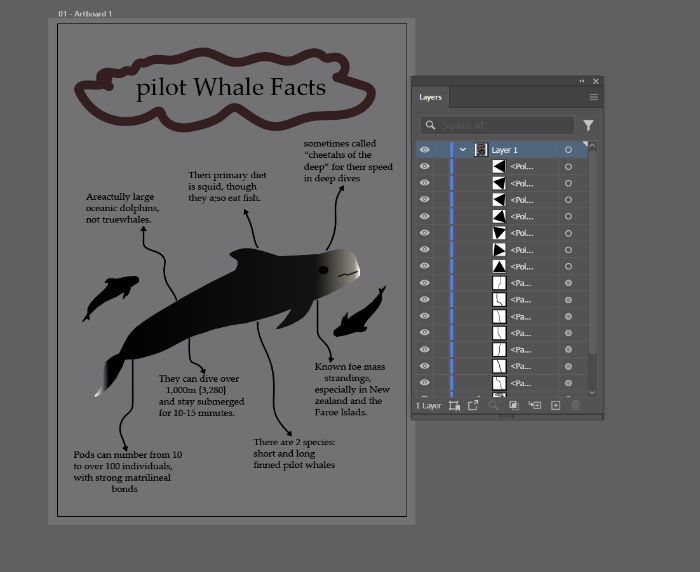Image resolution: width=700 pixels, height=572 pixels.
Task: Toggle eye of the last fully visible path row
Action: (x=425, y=383)
